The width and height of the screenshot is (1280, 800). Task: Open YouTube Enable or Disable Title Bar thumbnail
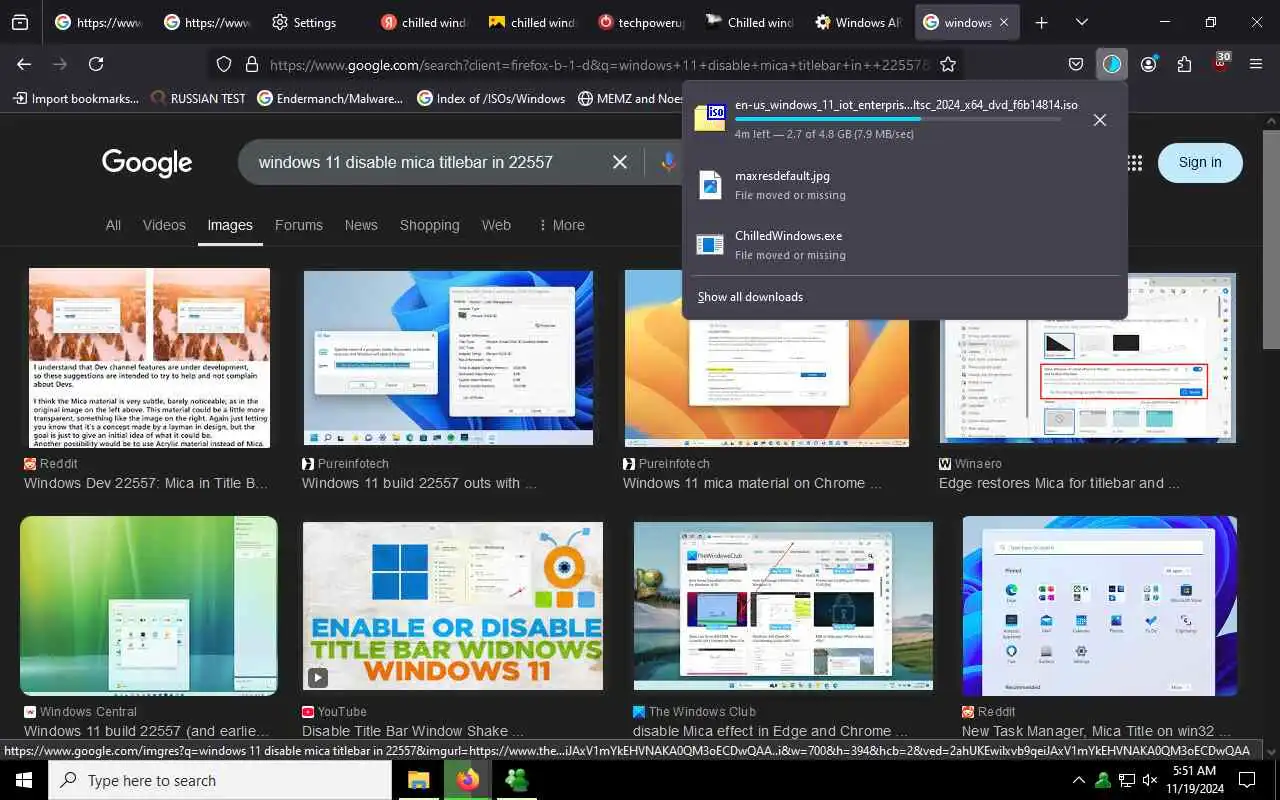tap(452, 606)
